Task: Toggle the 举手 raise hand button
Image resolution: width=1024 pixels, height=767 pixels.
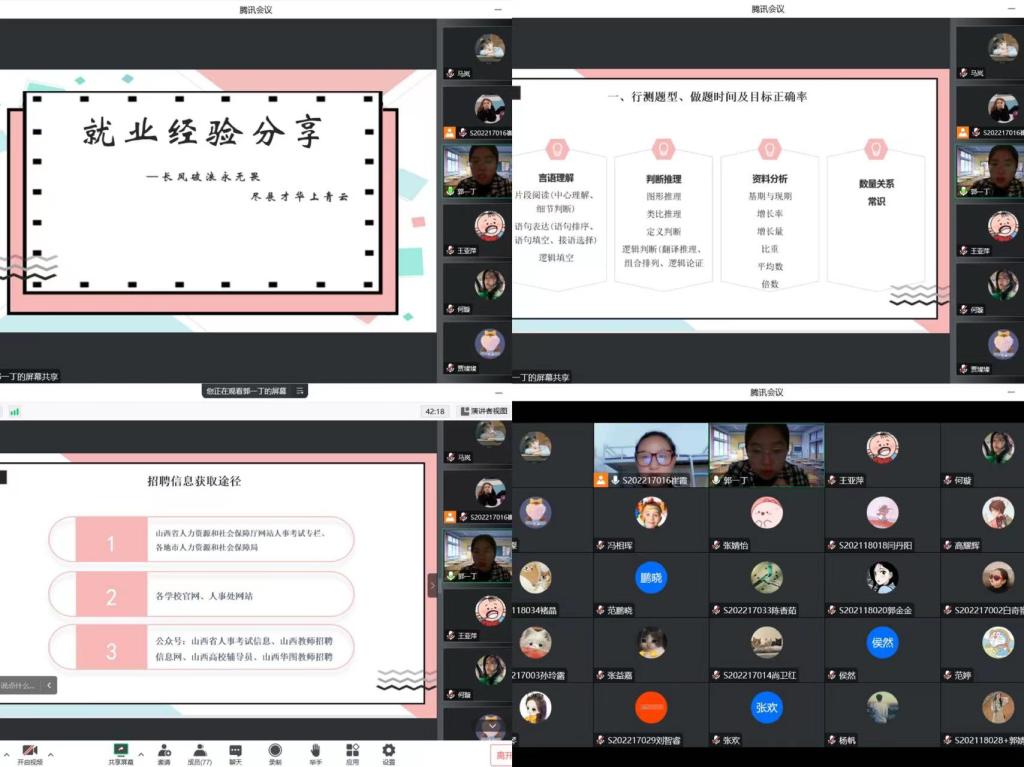Action: coord(315,753)
